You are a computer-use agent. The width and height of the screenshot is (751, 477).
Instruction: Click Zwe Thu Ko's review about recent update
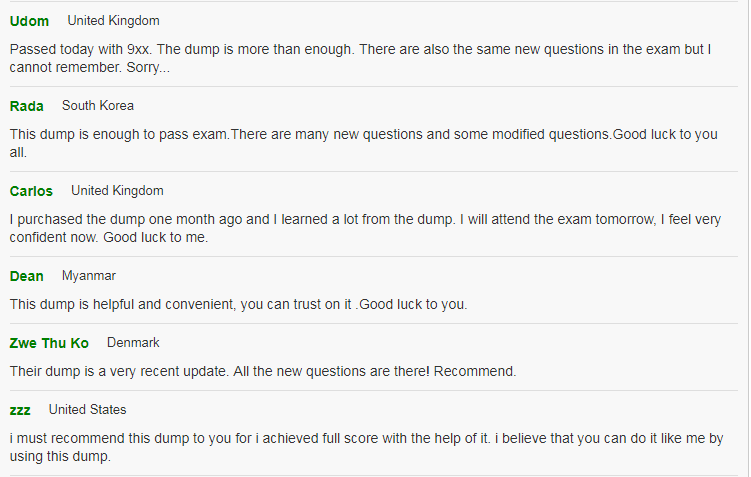point(263,371)
